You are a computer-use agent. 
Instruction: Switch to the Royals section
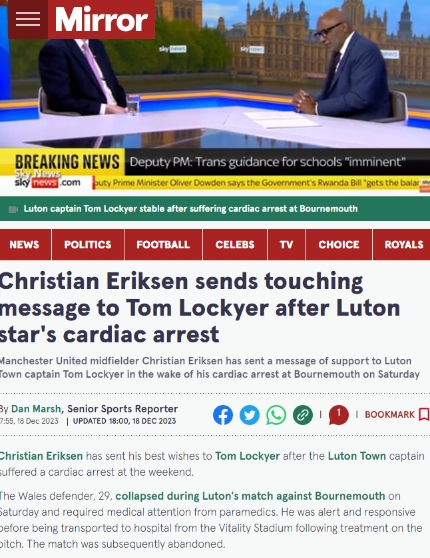[402, 245]
